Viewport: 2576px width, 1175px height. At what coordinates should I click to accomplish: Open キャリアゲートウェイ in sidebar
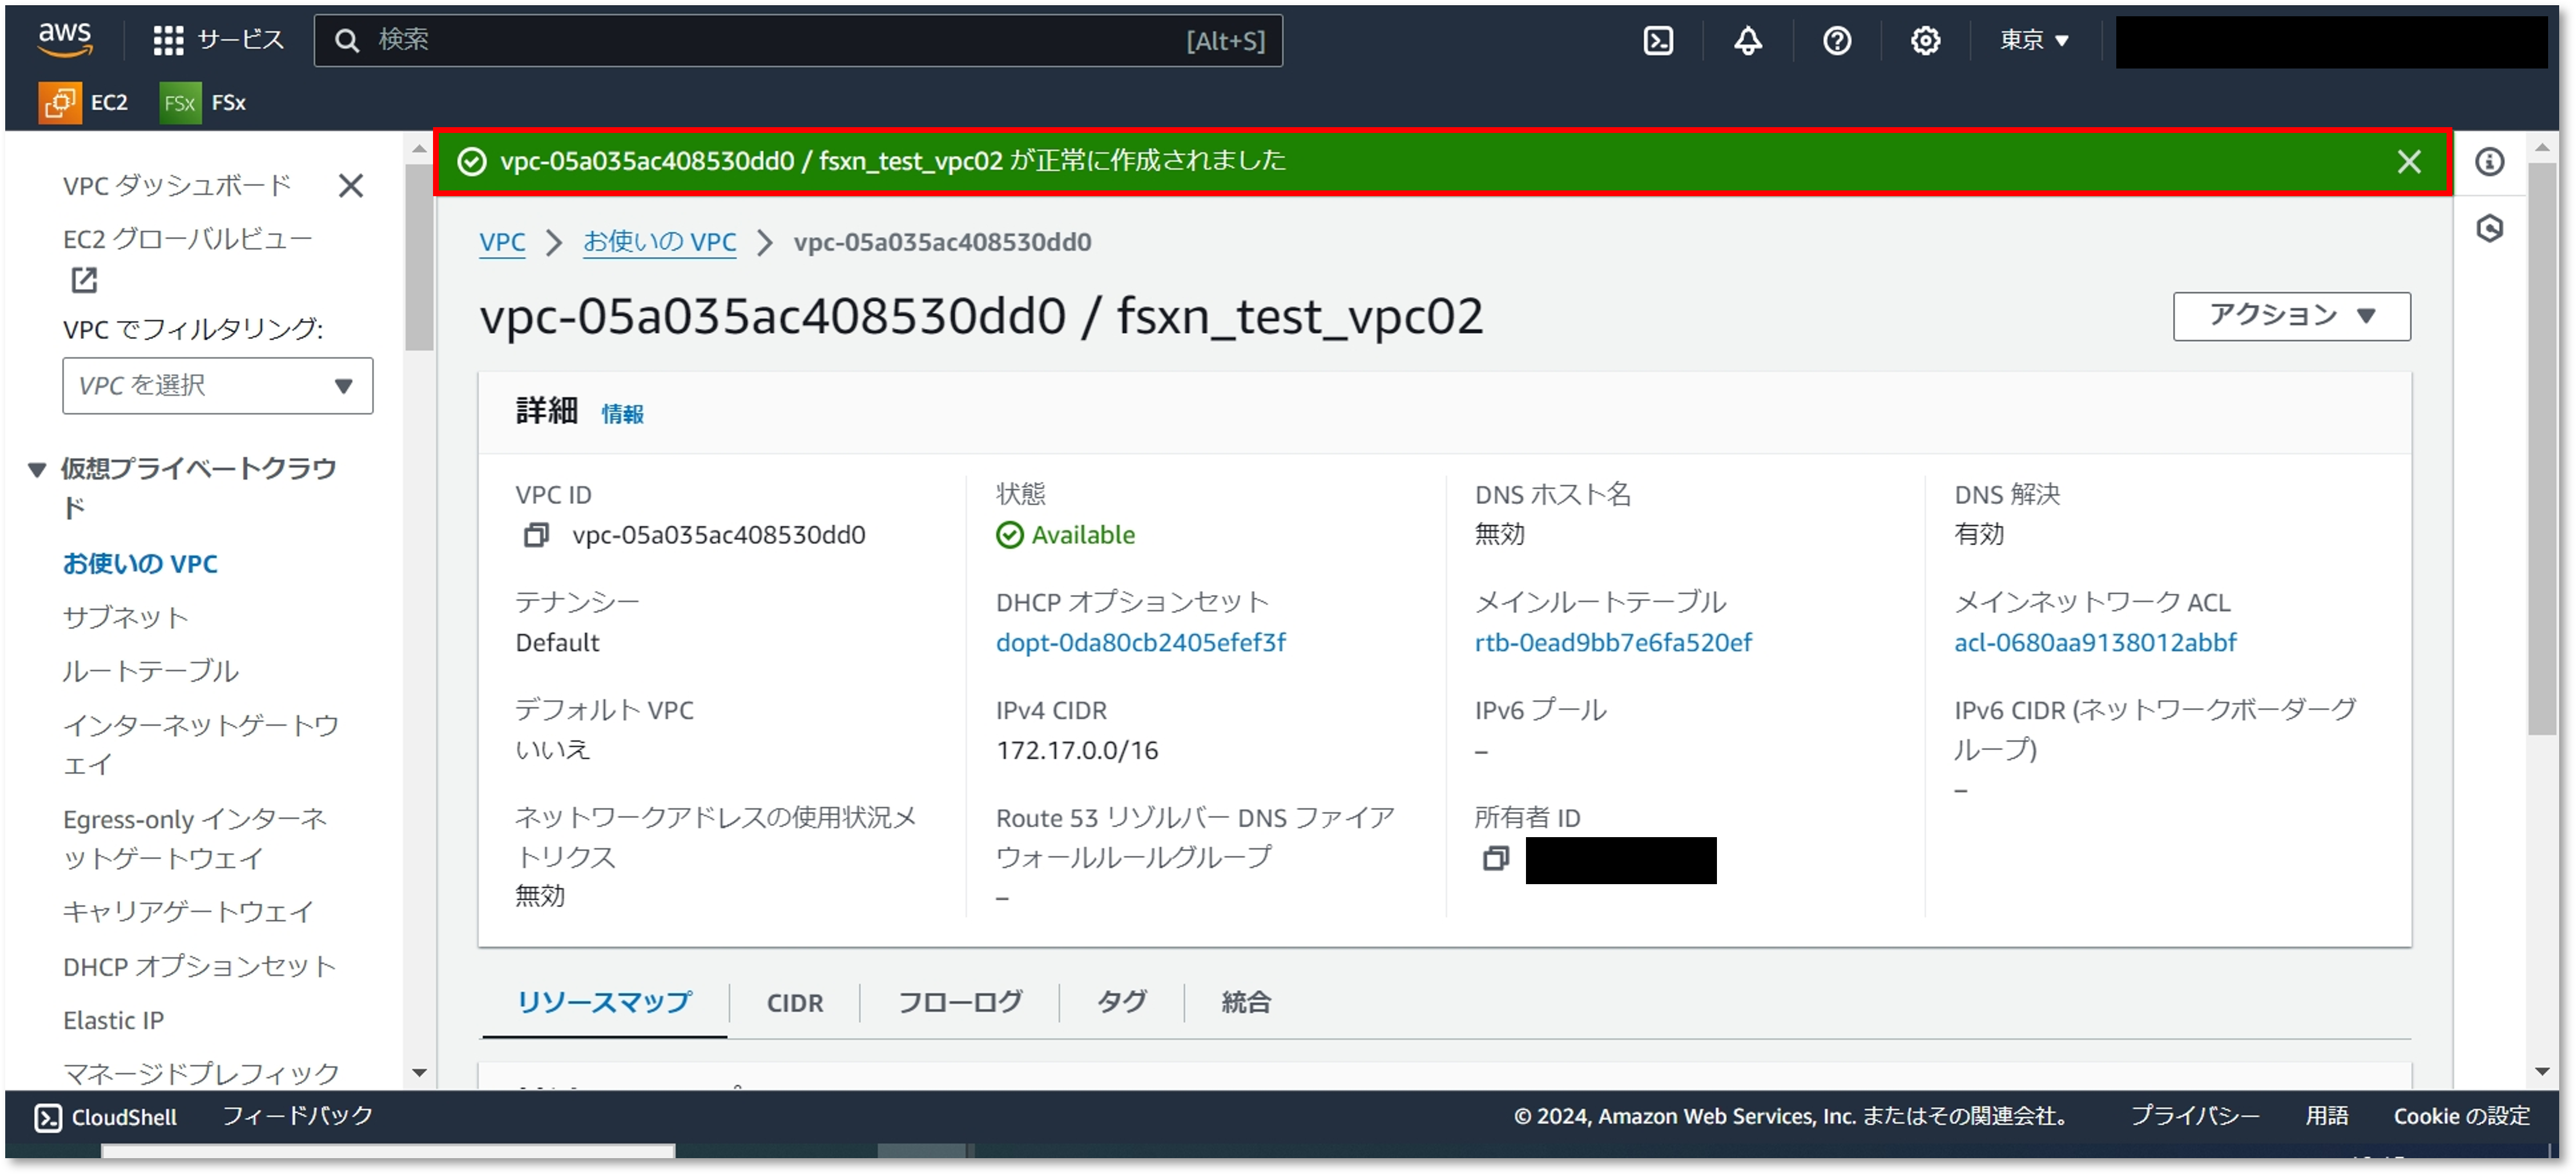[188, 911]
